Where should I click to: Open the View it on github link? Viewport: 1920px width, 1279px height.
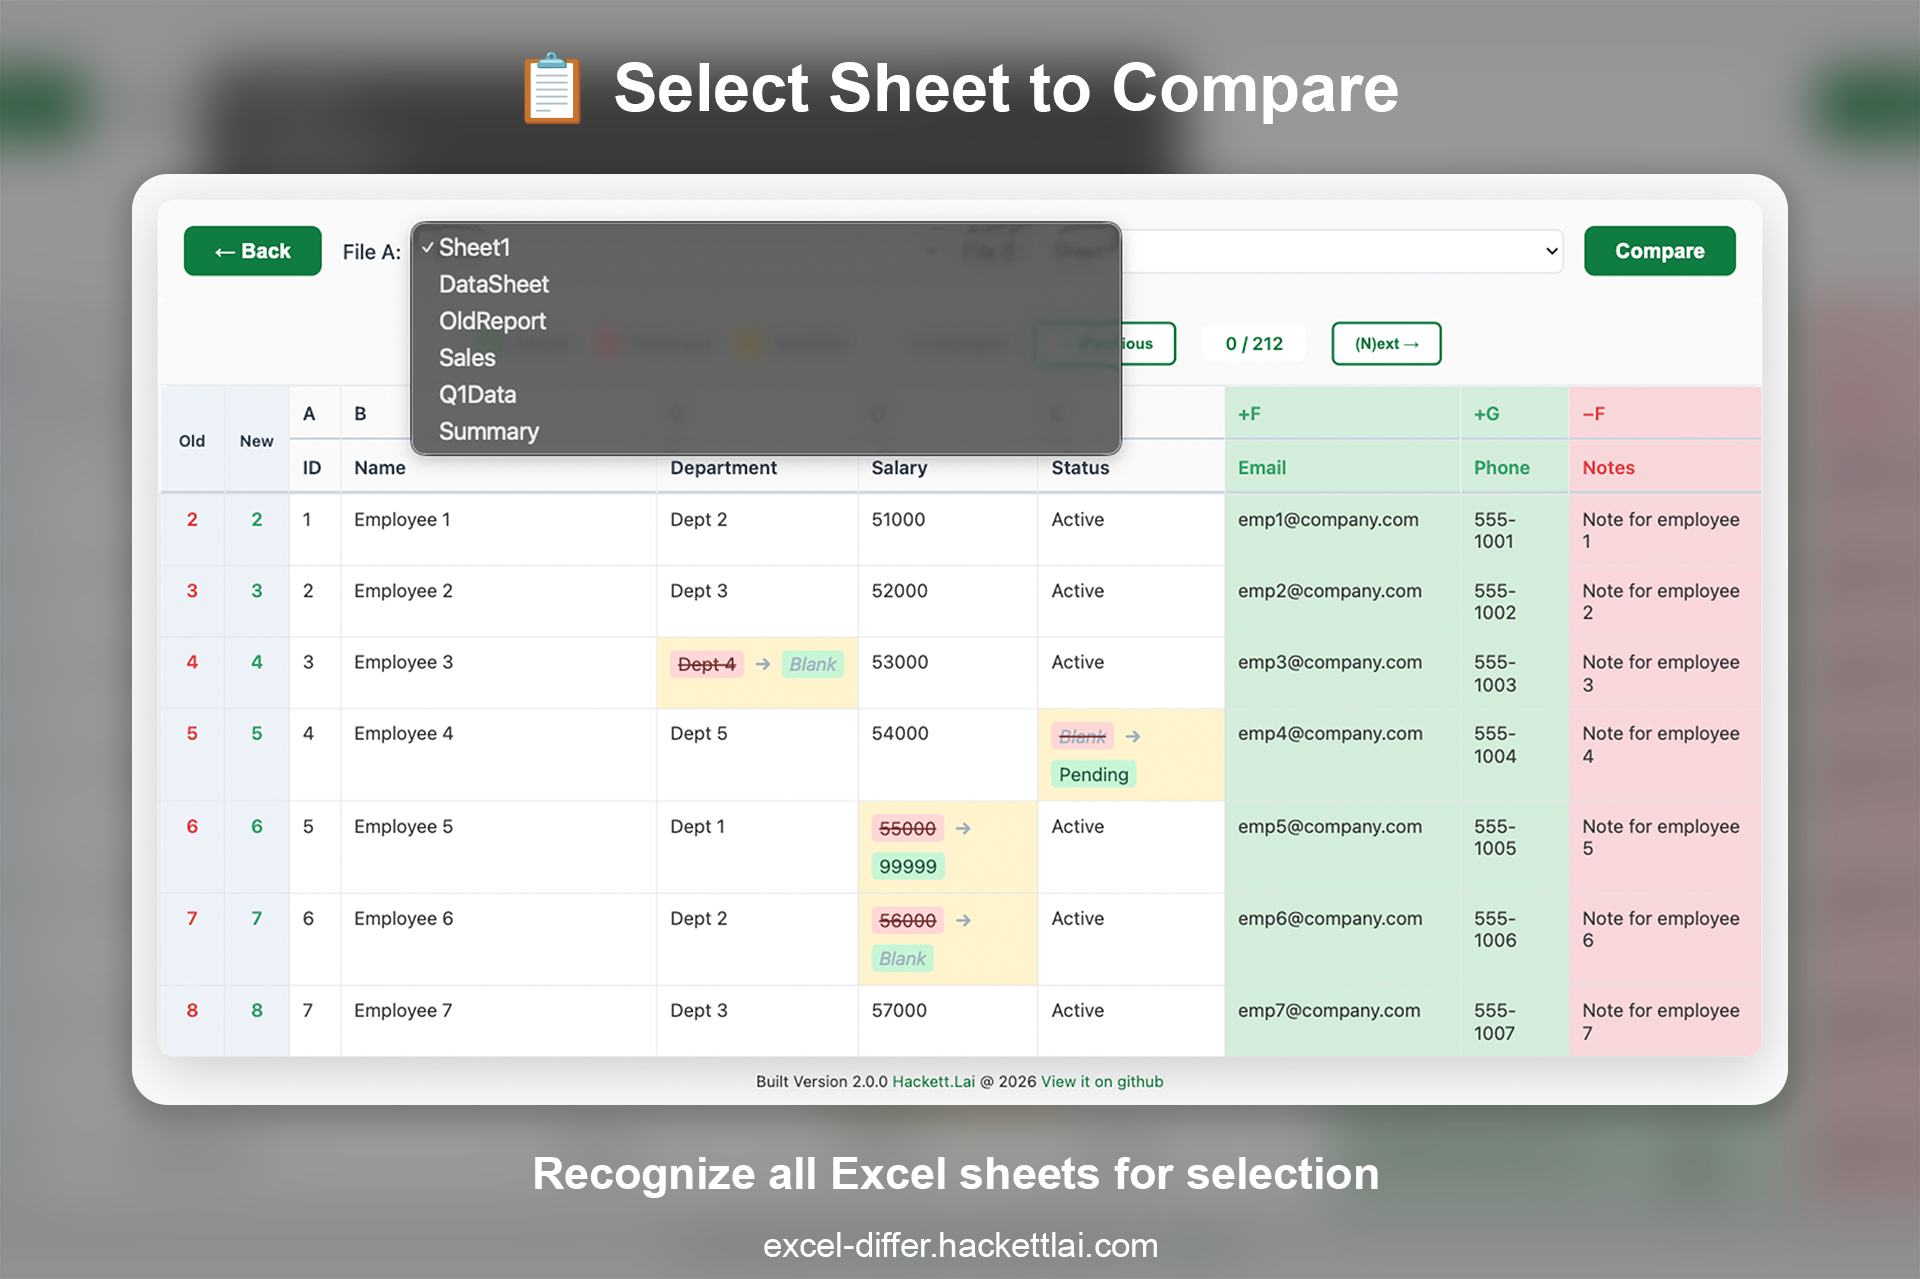[1101, 1081]
